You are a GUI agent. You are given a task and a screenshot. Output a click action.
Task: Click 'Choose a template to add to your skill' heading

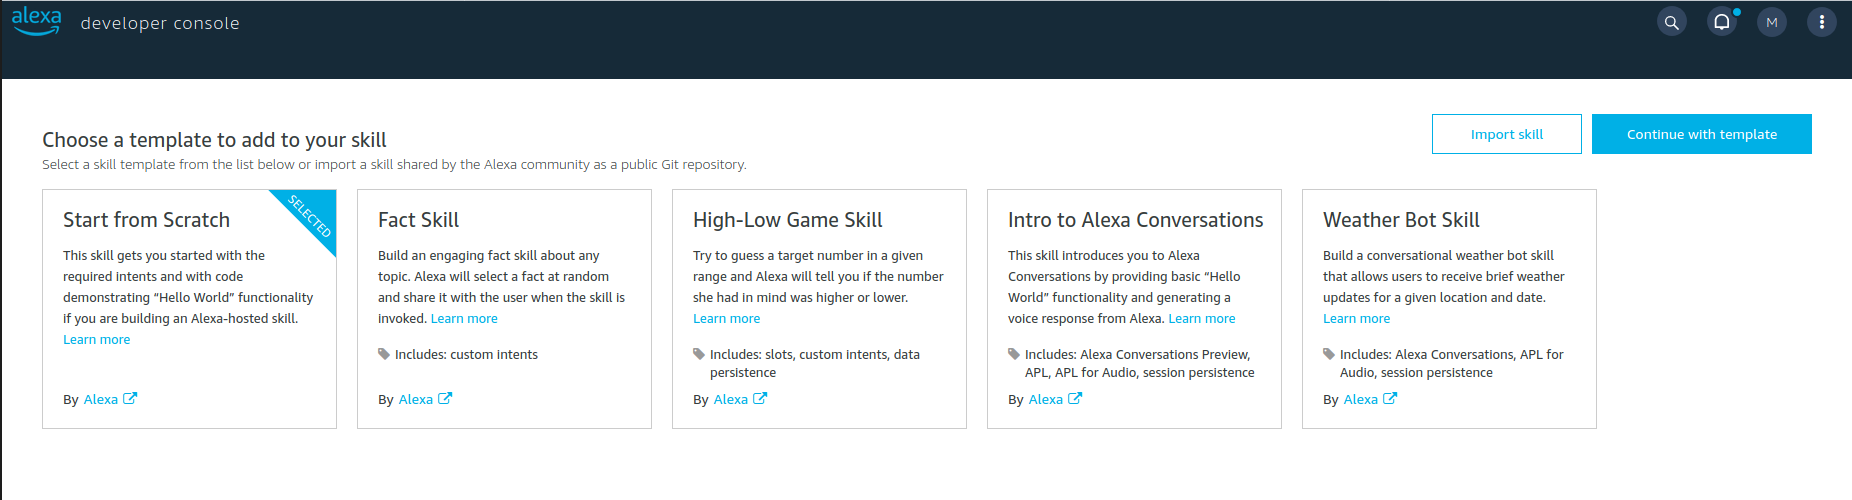[214, 140]
